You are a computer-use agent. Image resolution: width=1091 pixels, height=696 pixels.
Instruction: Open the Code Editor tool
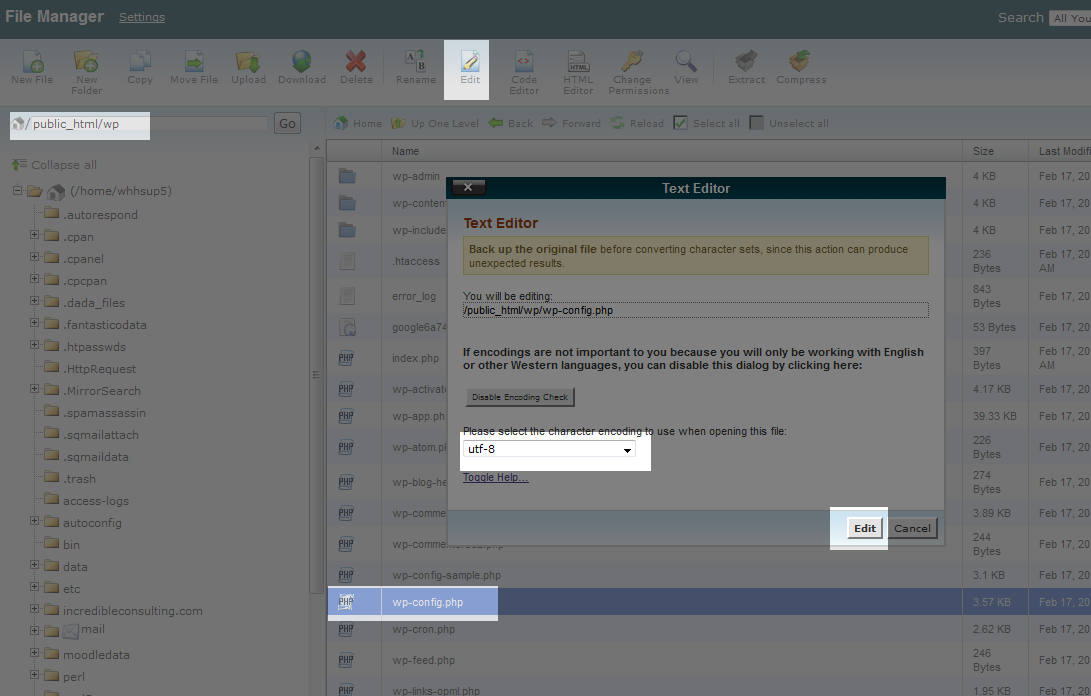[524, 62]
